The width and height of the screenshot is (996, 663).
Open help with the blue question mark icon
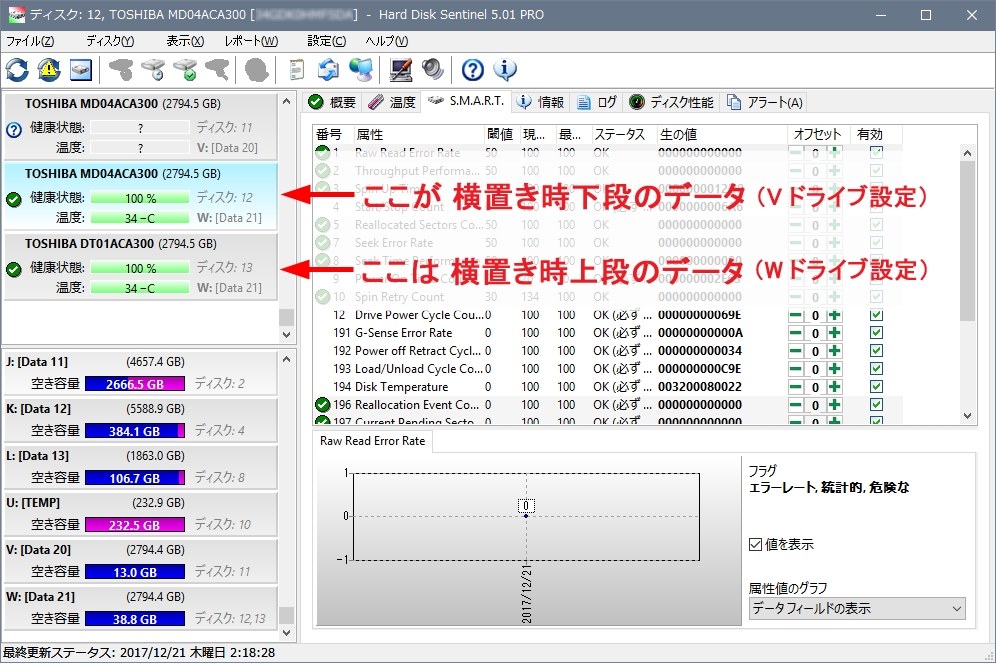point(473,70)
